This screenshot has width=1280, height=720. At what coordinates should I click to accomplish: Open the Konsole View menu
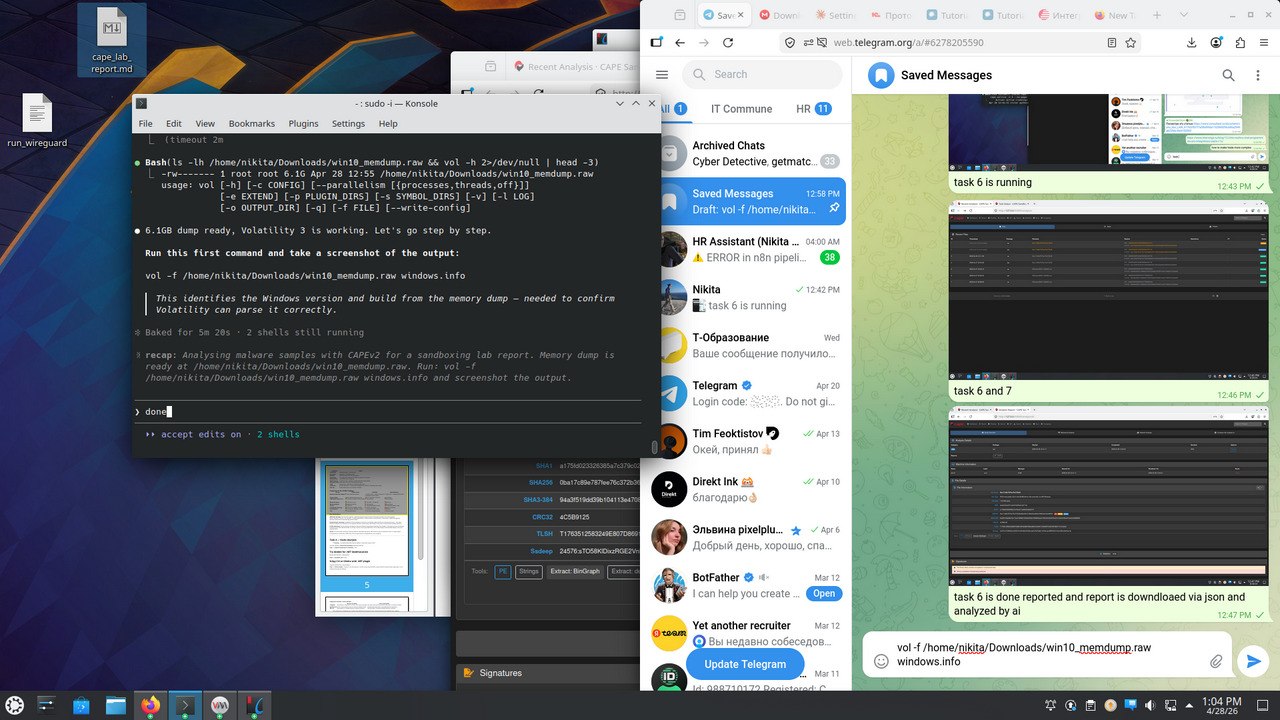click(x=205, y=124)
